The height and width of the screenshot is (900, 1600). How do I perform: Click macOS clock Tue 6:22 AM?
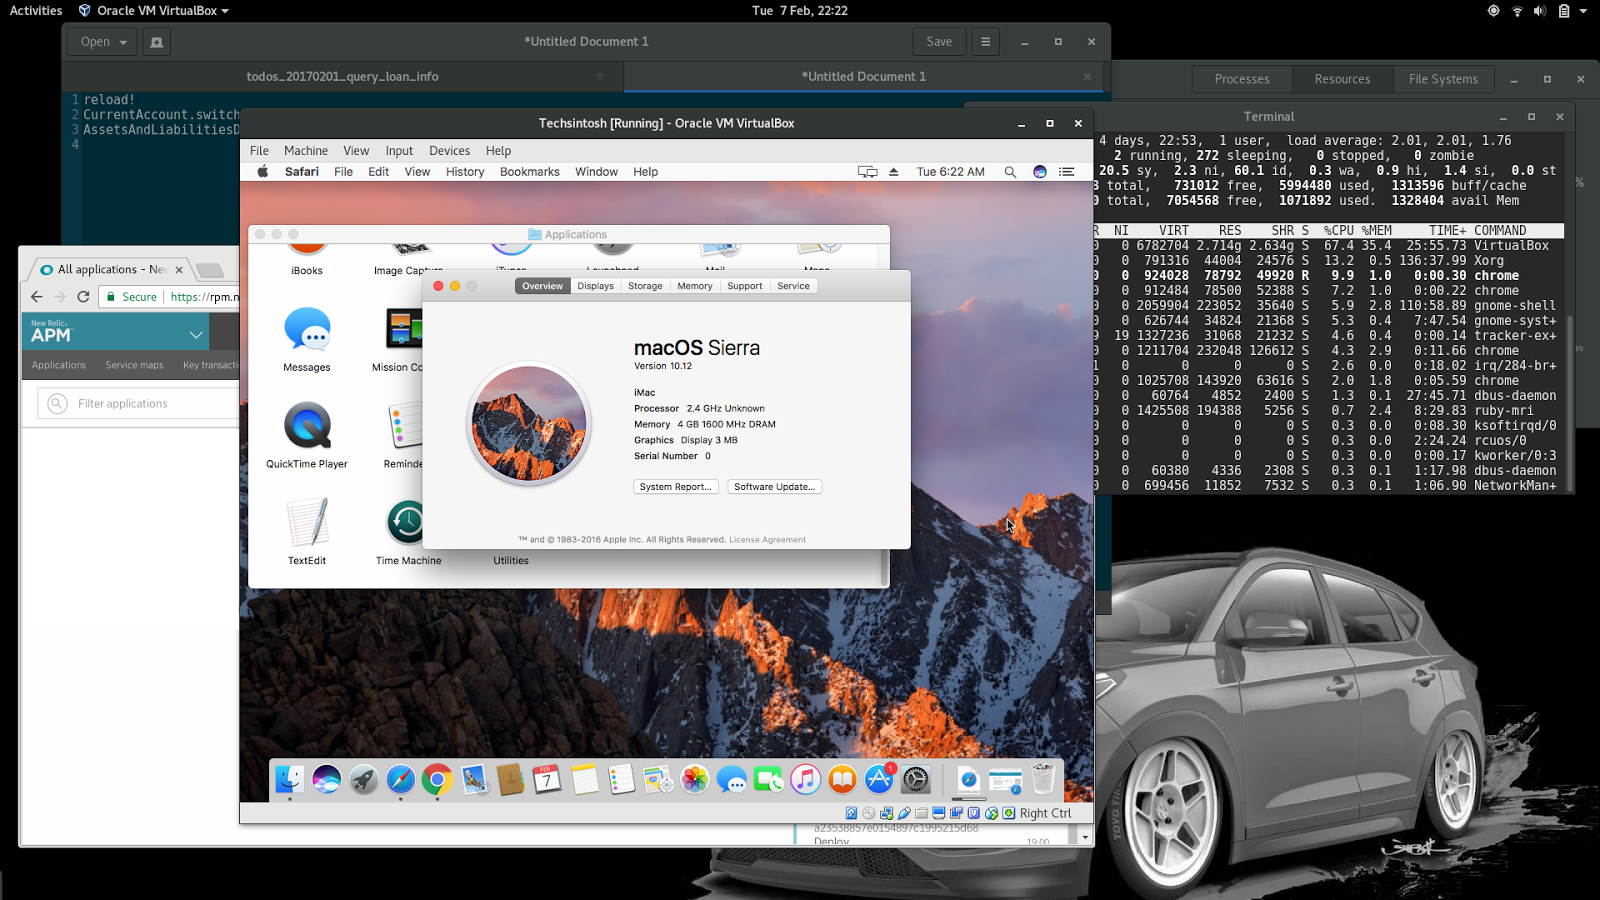point(950,172)
